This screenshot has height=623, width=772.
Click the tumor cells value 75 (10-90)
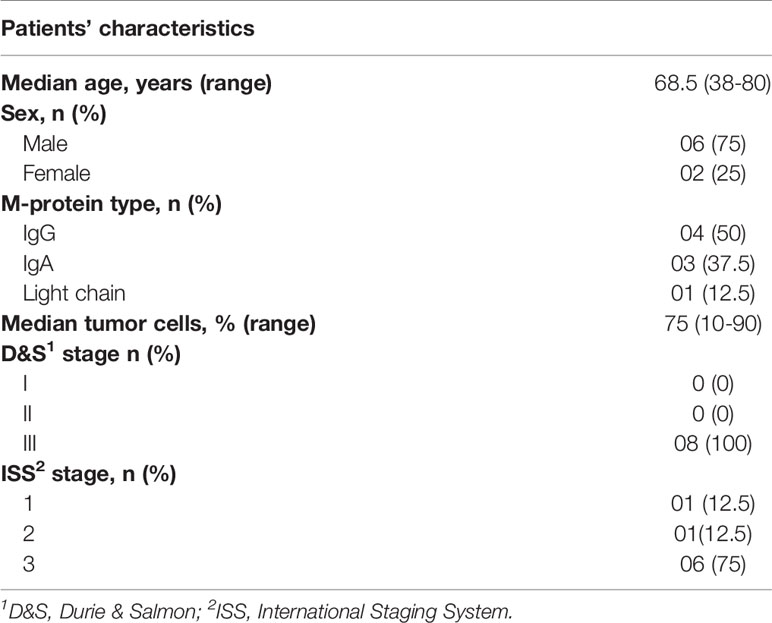click(x=713, y=324)
